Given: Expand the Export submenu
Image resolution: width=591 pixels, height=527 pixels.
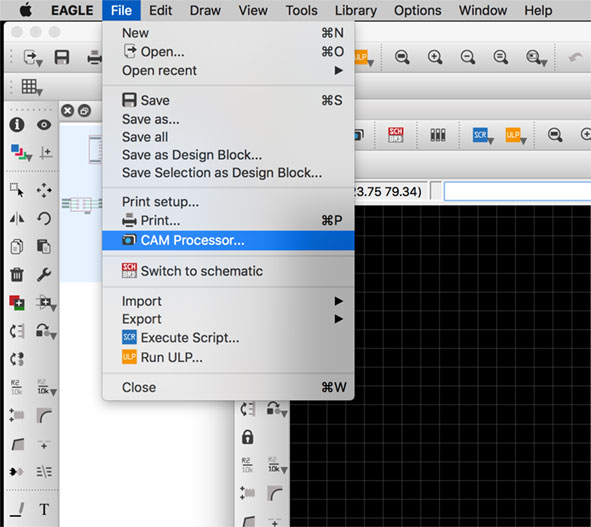Looking at the screenshot, I should 228,319.
